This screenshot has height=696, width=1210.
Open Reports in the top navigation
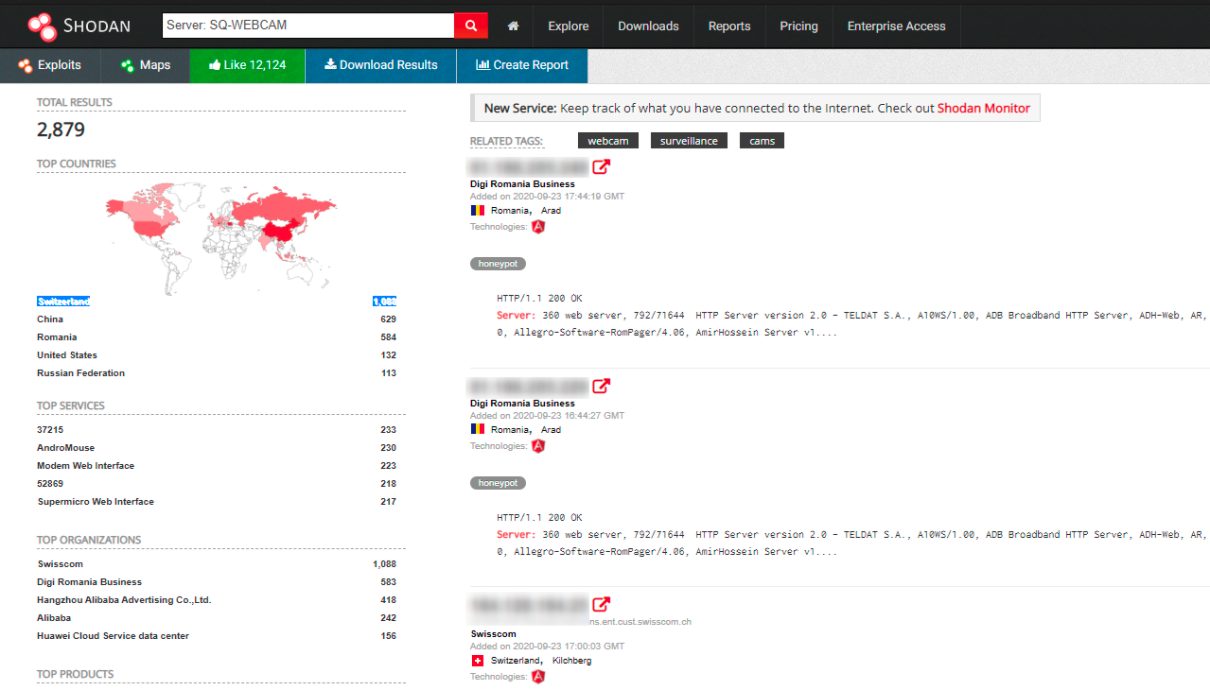pos(729,26)
